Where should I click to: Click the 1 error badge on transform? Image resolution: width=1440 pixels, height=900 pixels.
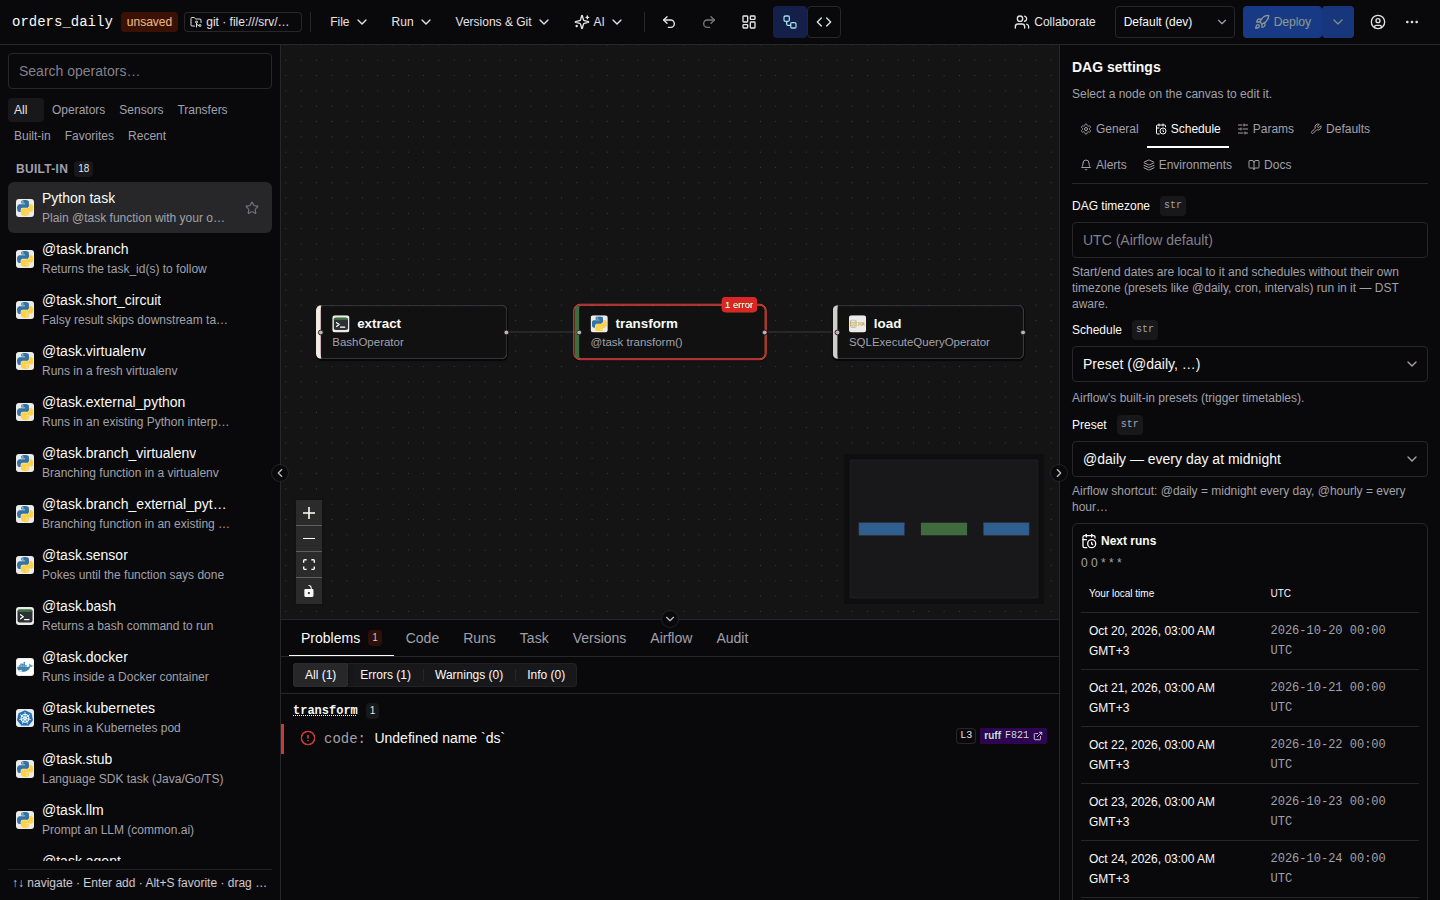point(739,305)
